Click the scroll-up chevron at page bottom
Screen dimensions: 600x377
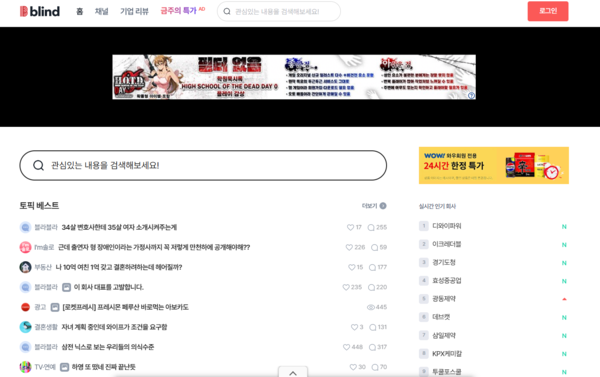[293, 373]
